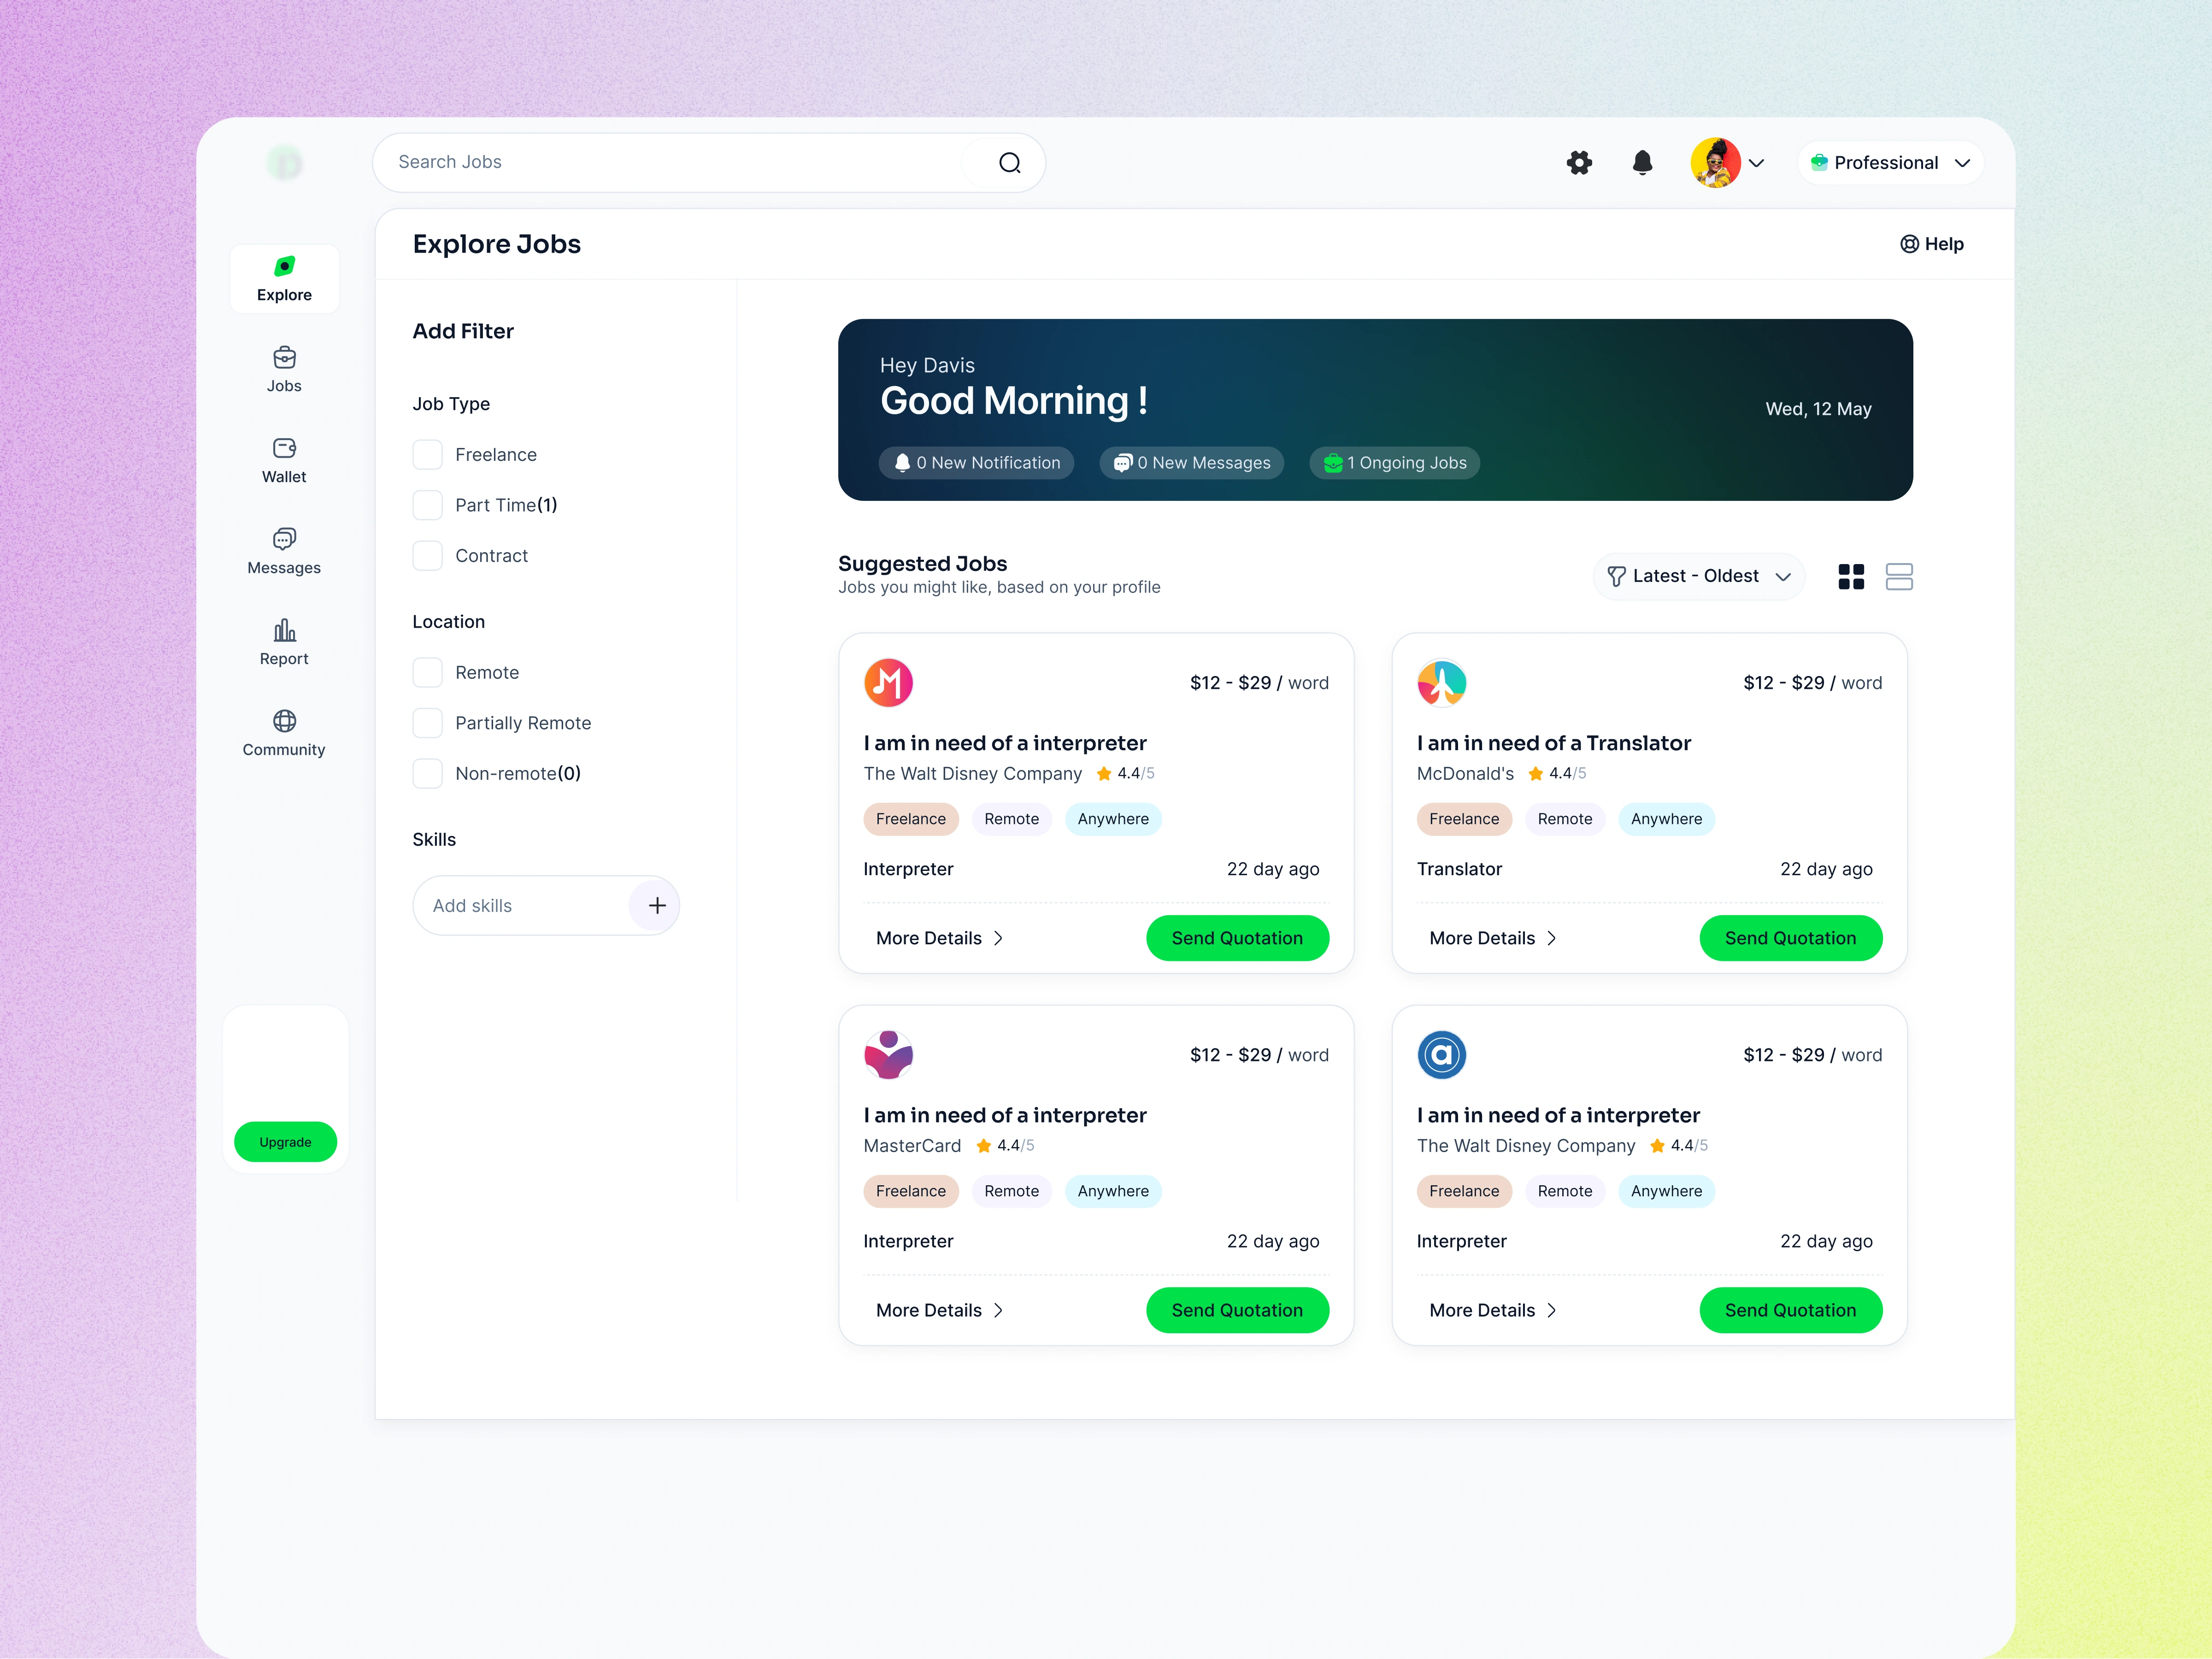The width and height of the screenshot is (2212, 1659).
Task: Open Messages in the sidebar
Action: (284, 552)
